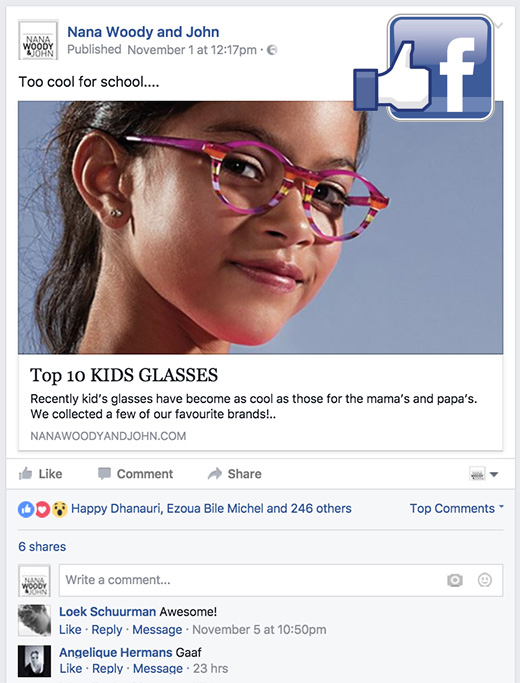
Task: Click the girl with glasses preview image
Action: [x=260, y=227]
